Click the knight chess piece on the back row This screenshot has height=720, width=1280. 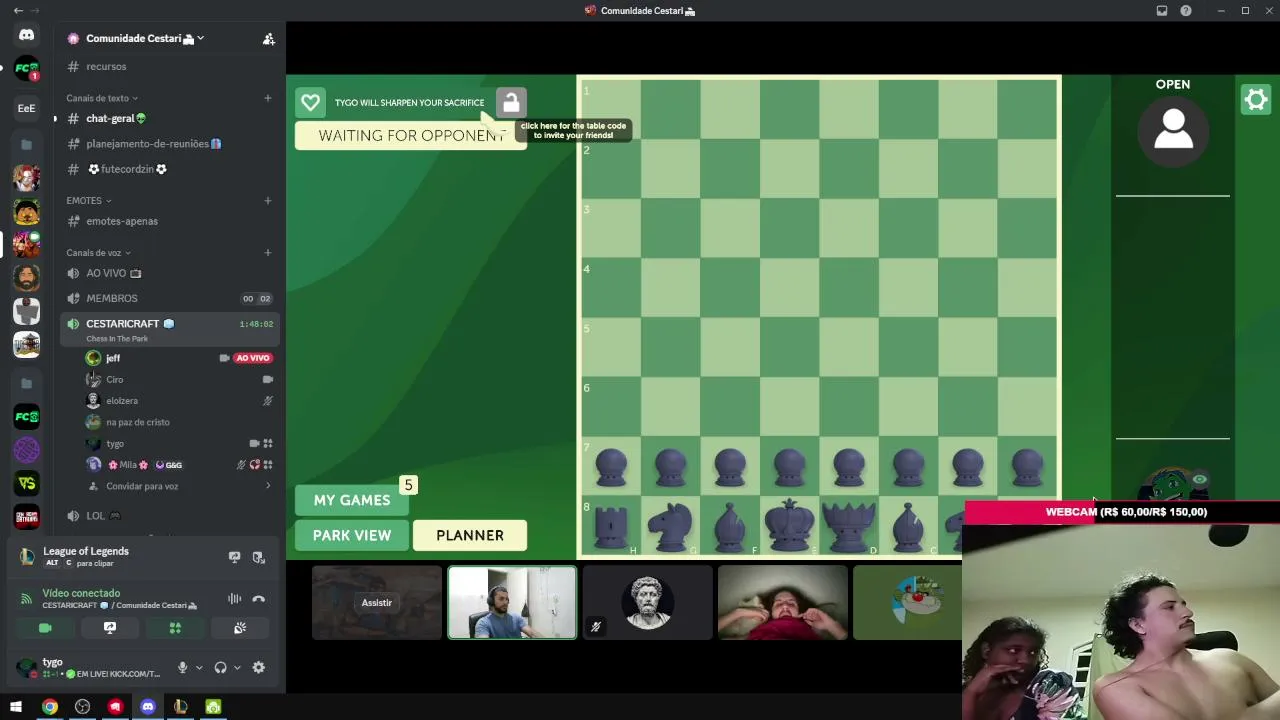click(670, 526)
